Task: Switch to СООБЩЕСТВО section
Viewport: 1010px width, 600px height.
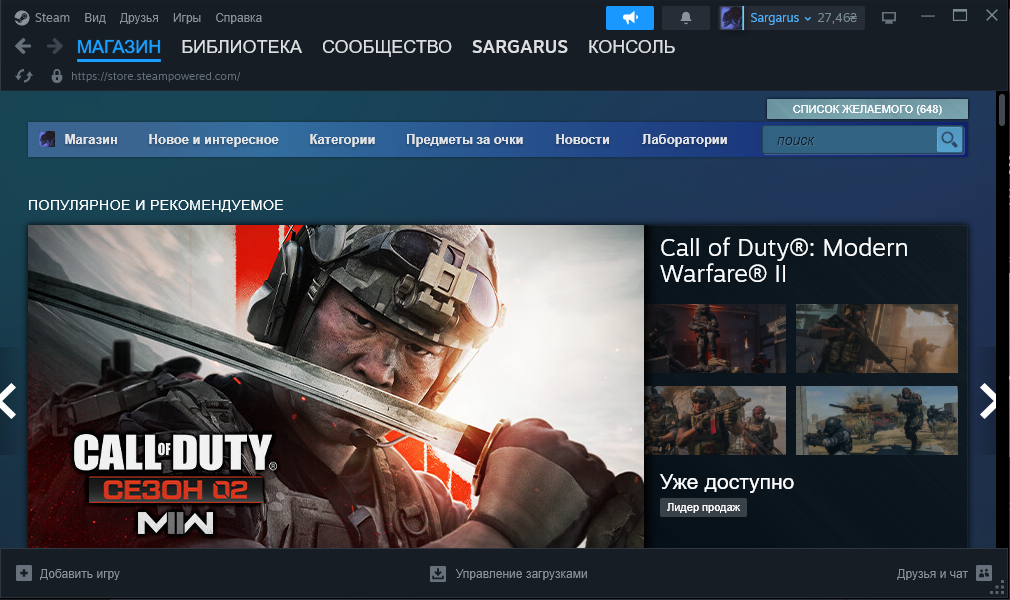Action: (x=386, y=47)
